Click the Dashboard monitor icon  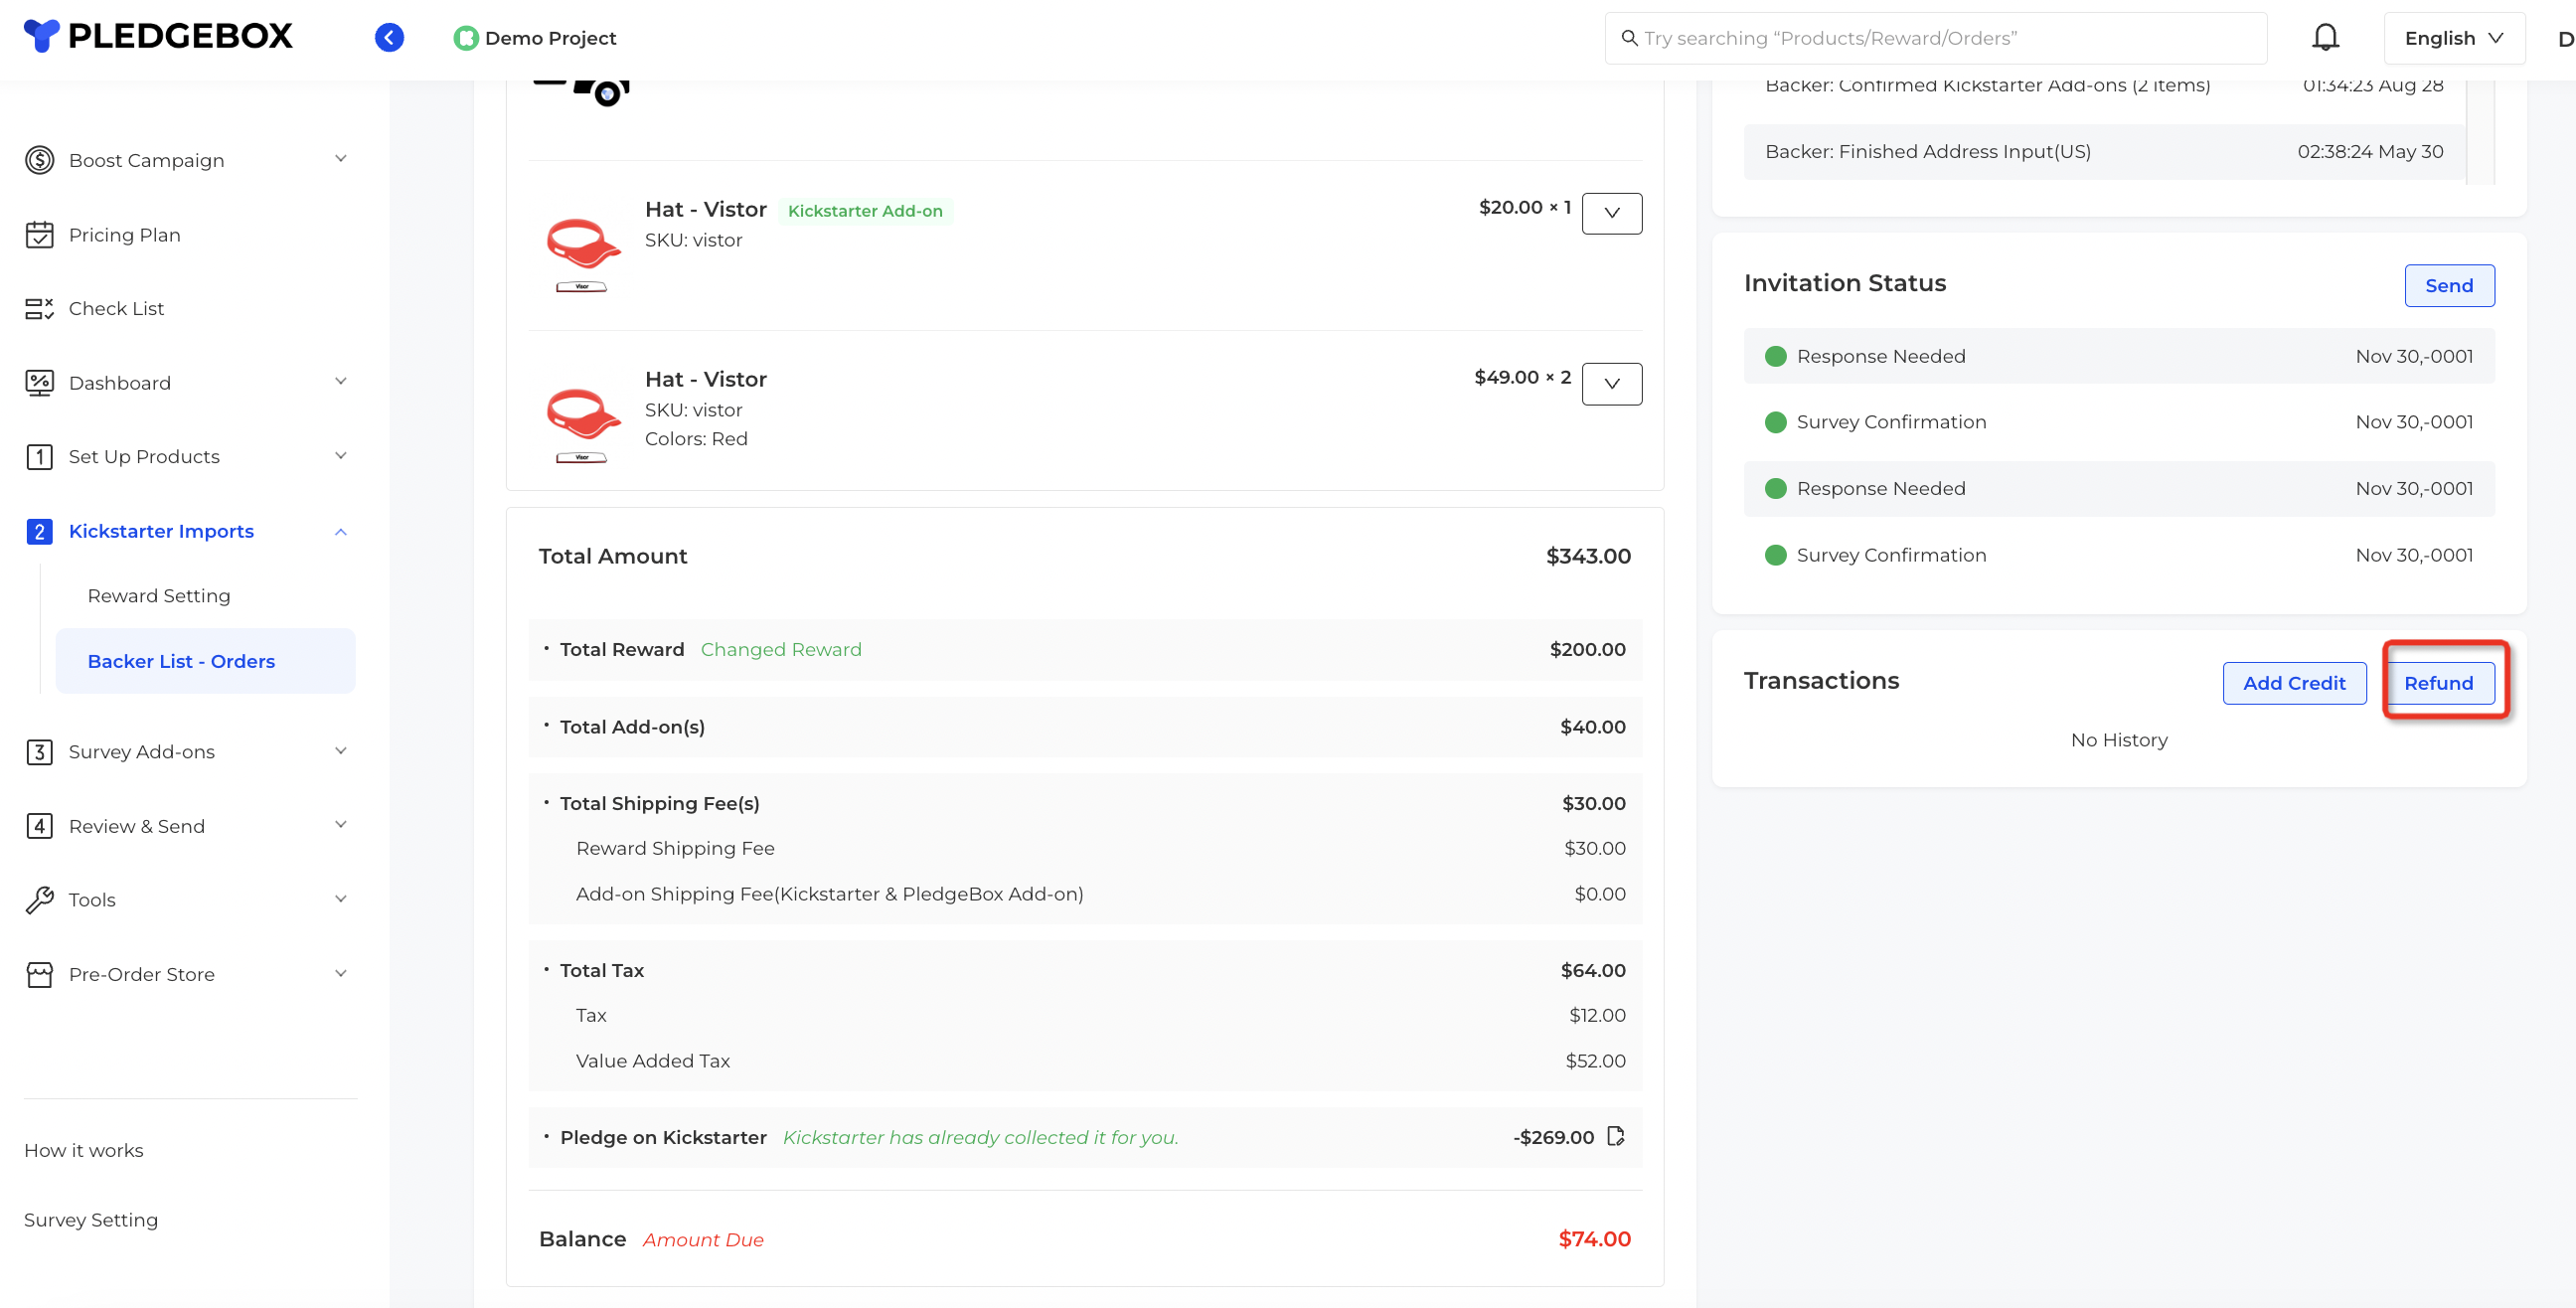[39, 383]
